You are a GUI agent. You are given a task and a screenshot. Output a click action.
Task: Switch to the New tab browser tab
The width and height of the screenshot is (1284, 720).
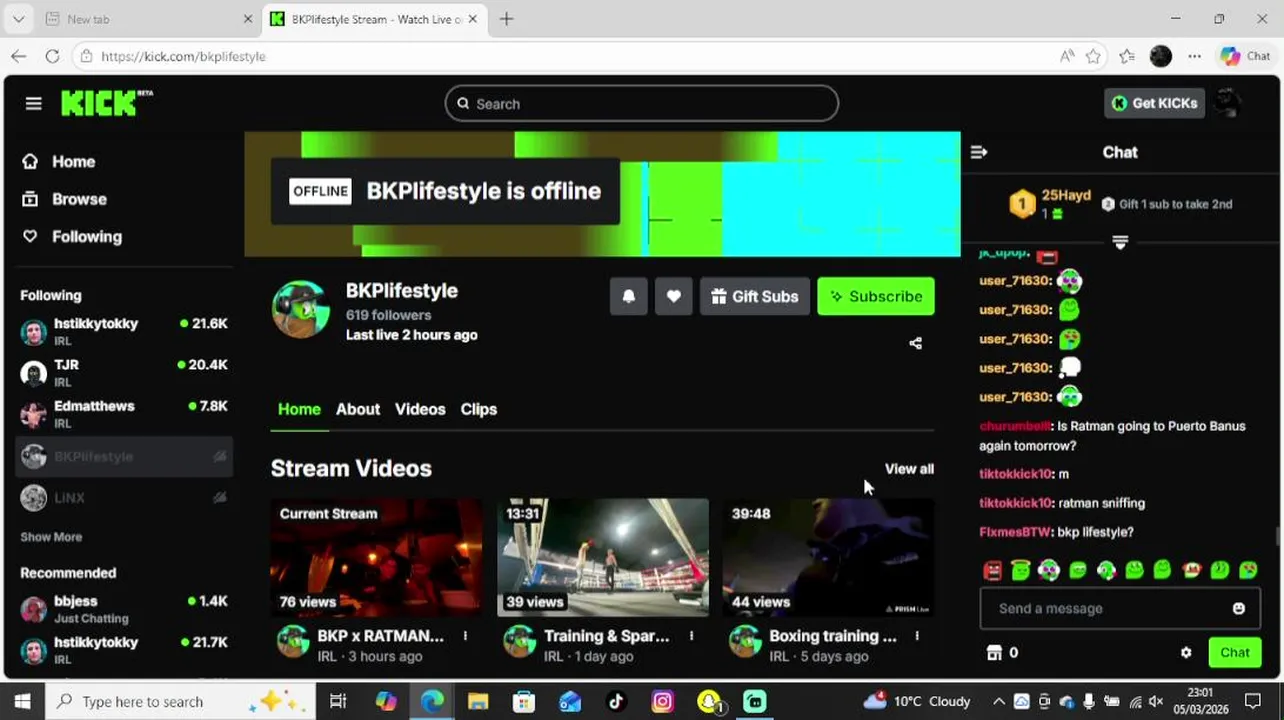tap(148, 19)
